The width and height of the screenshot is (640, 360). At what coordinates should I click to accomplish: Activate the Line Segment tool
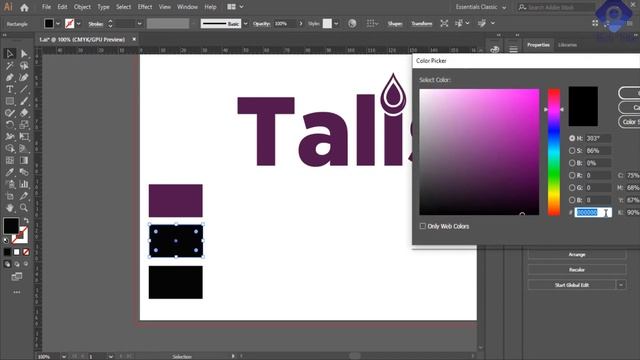coord(24,89)
